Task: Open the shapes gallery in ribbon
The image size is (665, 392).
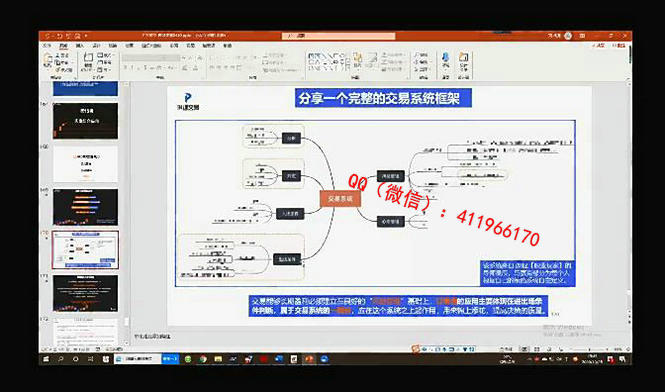Action: 326,62
